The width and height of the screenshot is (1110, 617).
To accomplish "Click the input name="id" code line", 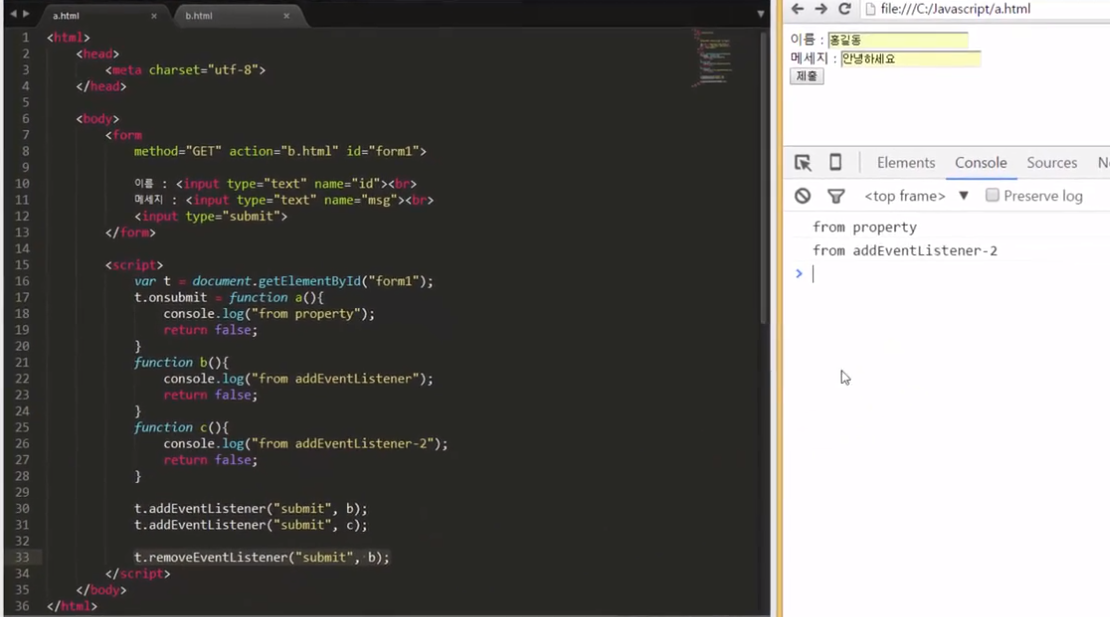I will point(275,184).
